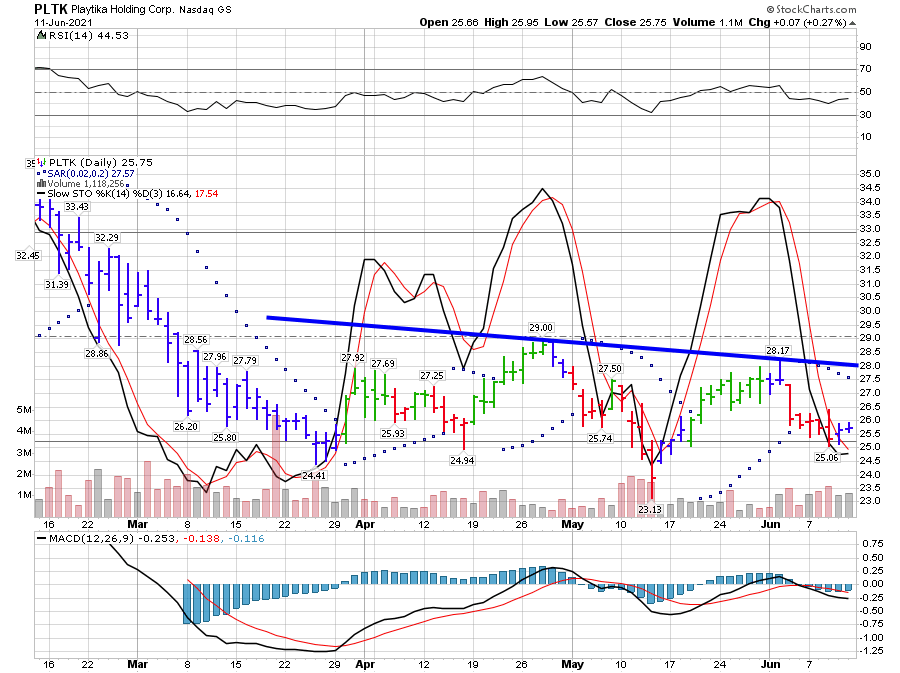This screenshot has height=673, width=900.
Task: Click the 33.43 price annotation
Action: coord(77,207)
